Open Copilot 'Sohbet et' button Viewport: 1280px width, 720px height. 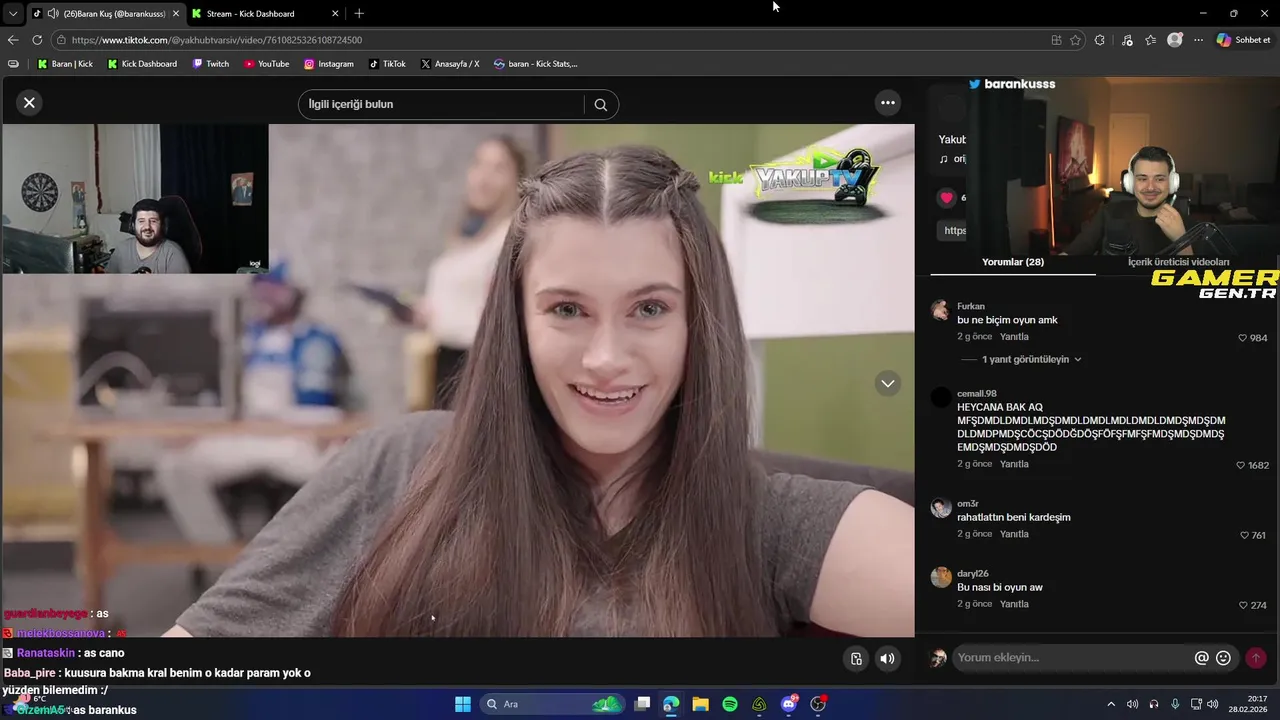(1243, 40)
